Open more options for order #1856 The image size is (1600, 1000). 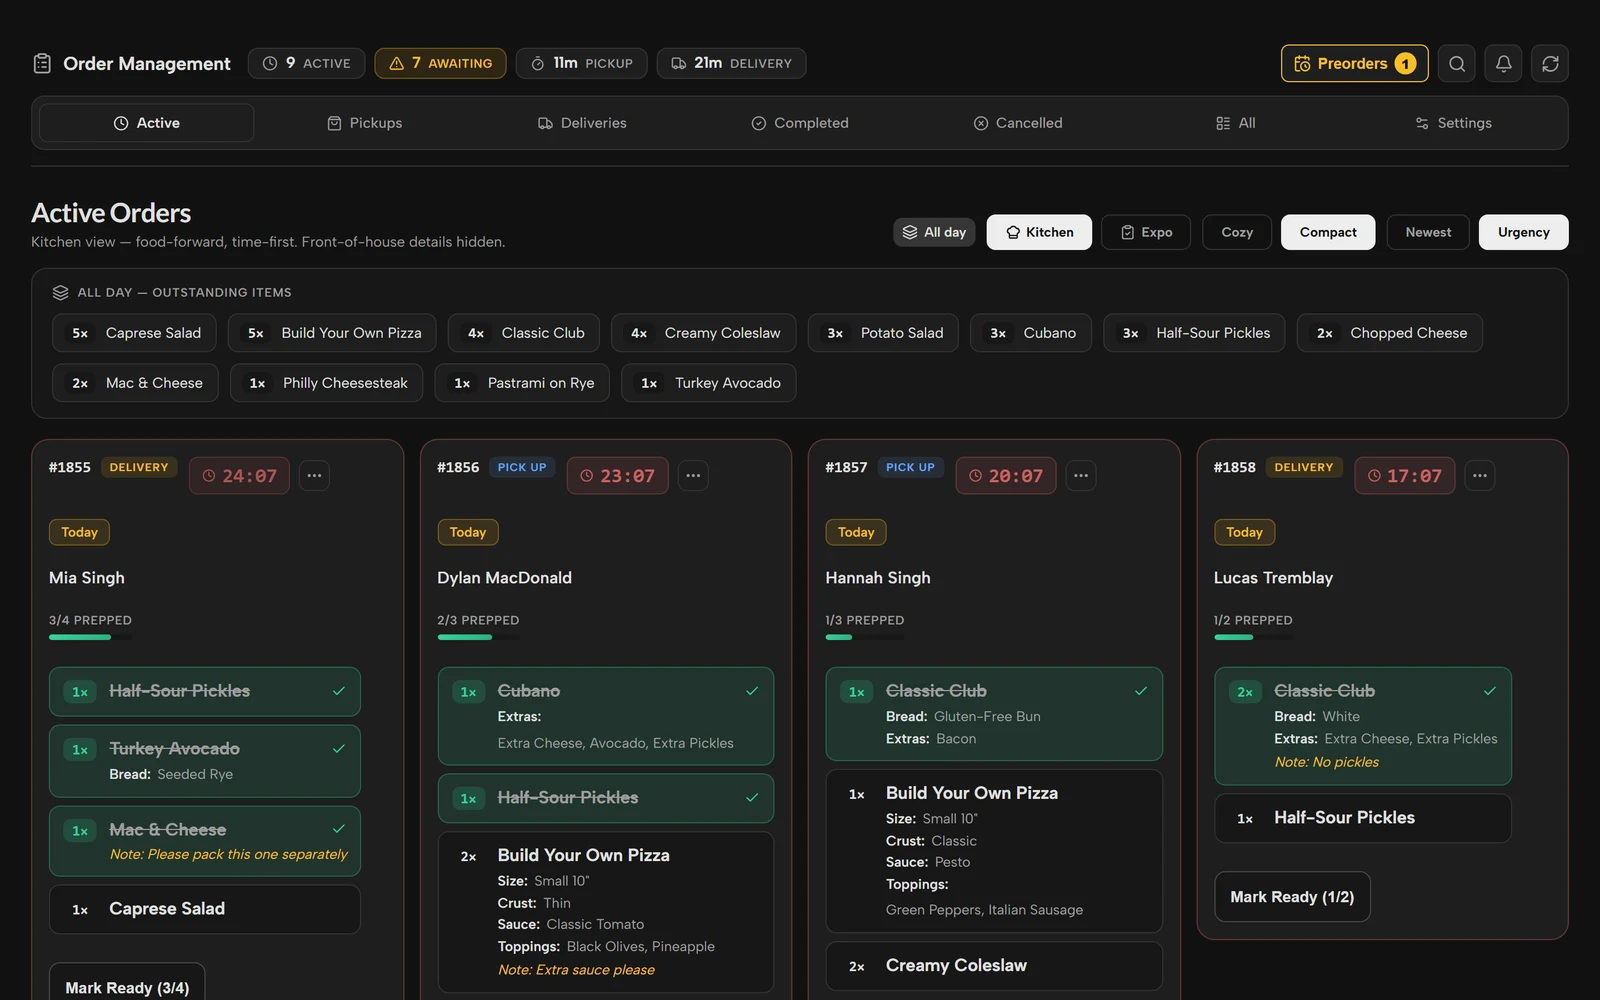pyautogui.click(x=693, y=476)
